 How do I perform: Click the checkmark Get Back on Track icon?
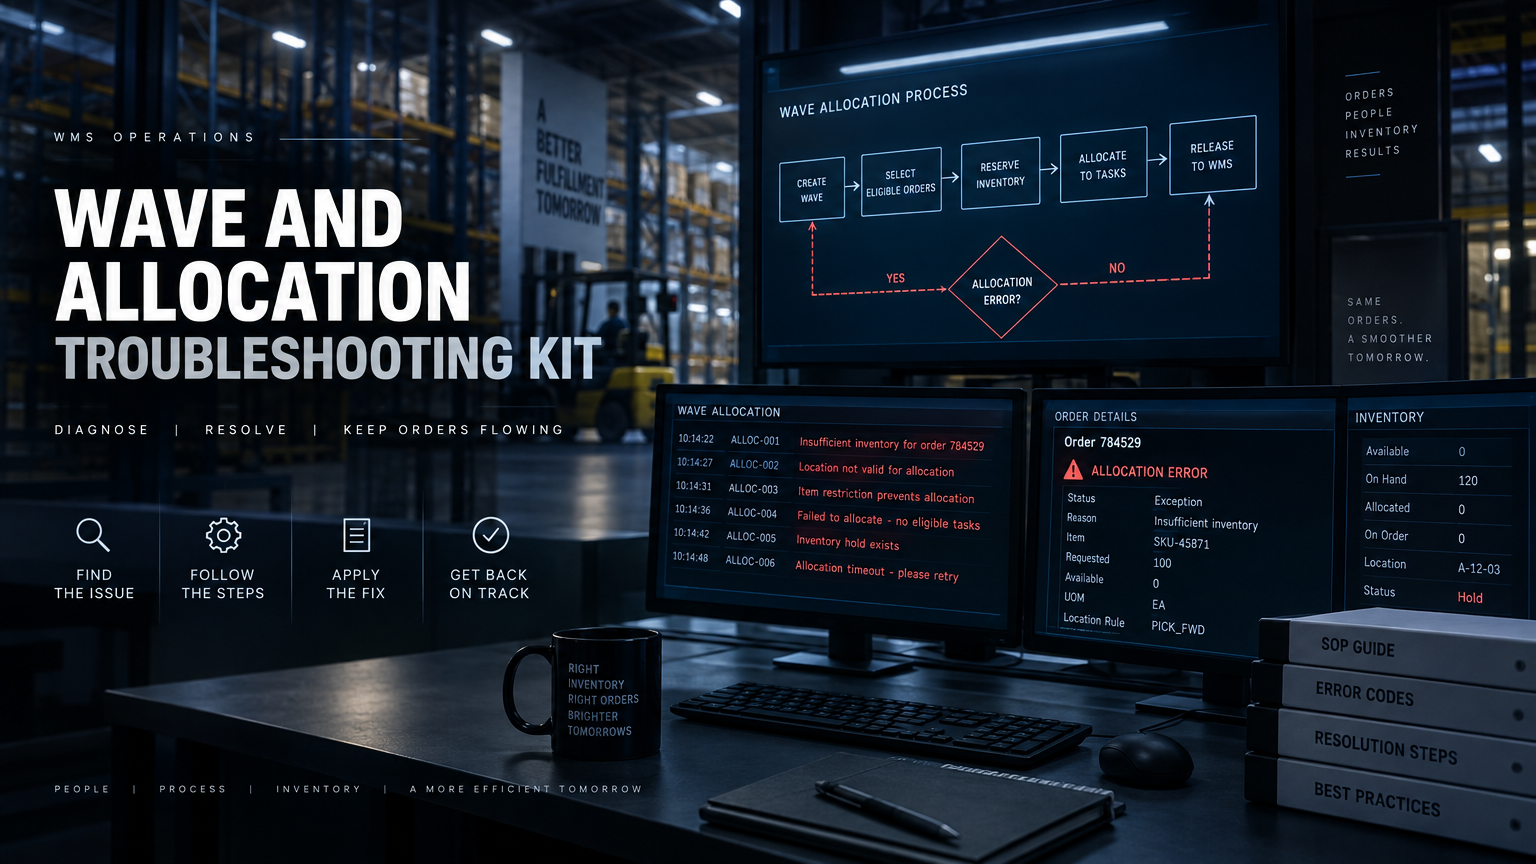pos(490,535)
